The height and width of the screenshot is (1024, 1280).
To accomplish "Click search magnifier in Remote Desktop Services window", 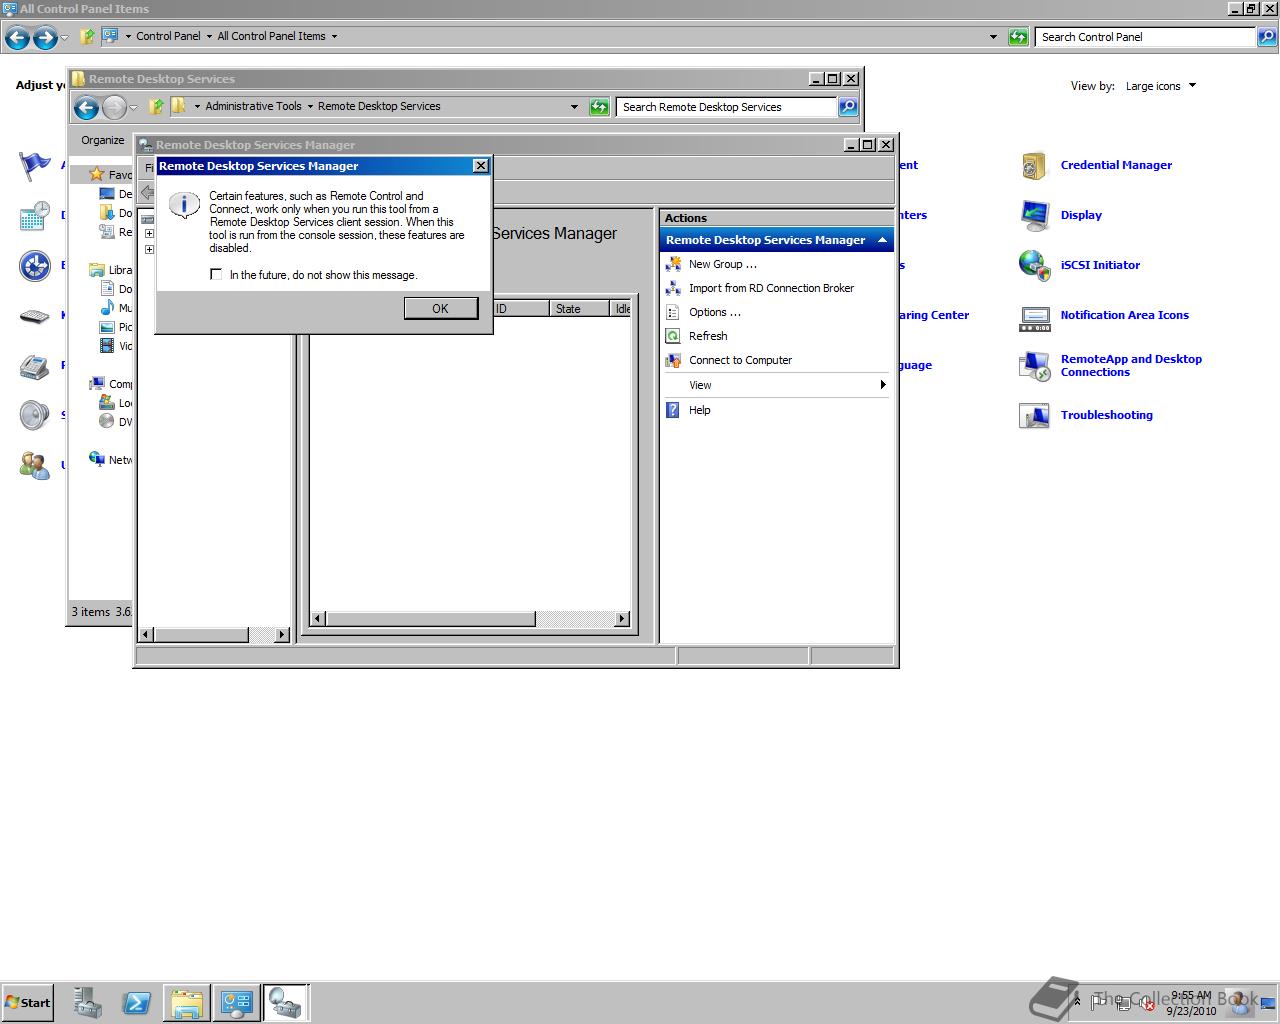I will tap(847, 107).
